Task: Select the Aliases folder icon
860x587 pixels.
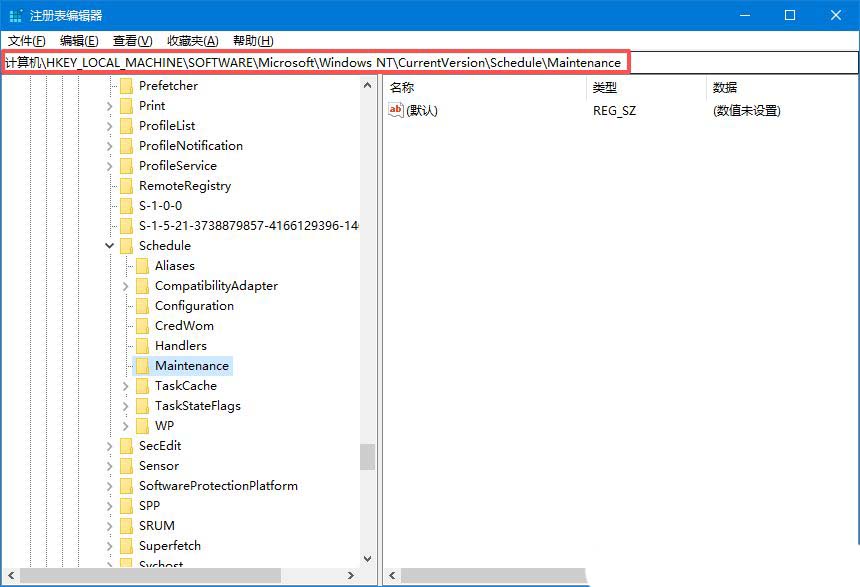Action: click(x=142, y=266)
